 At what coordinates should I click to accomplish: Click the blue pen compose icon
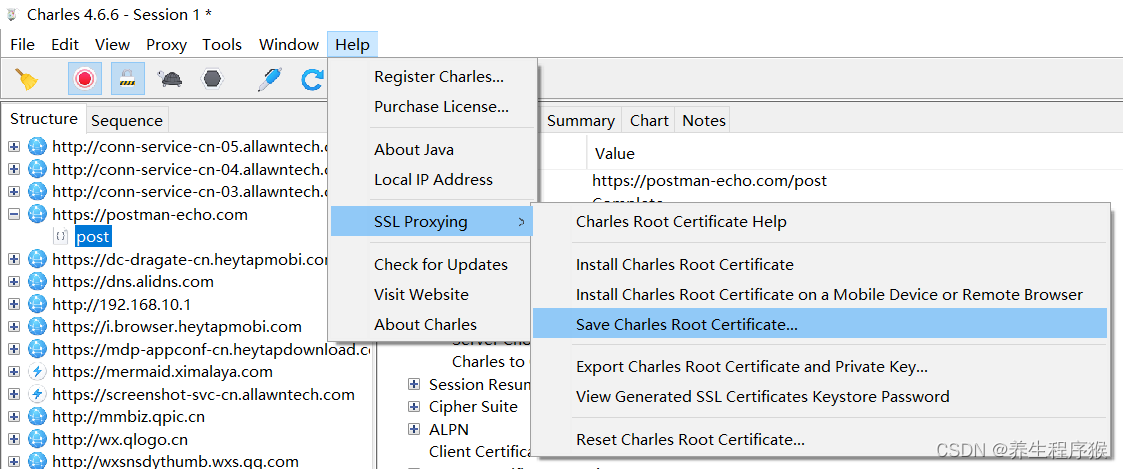270,79
